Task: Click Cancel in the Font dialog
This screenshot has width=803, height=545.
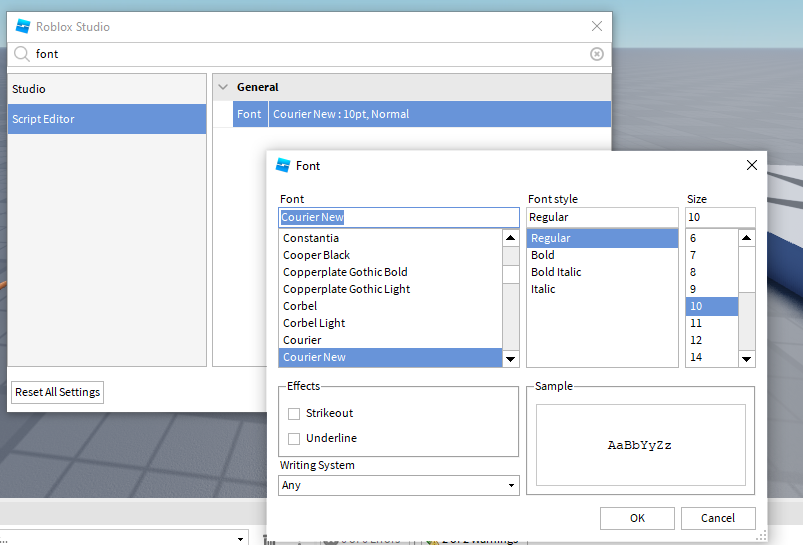Action: click(x=718, y=518)
